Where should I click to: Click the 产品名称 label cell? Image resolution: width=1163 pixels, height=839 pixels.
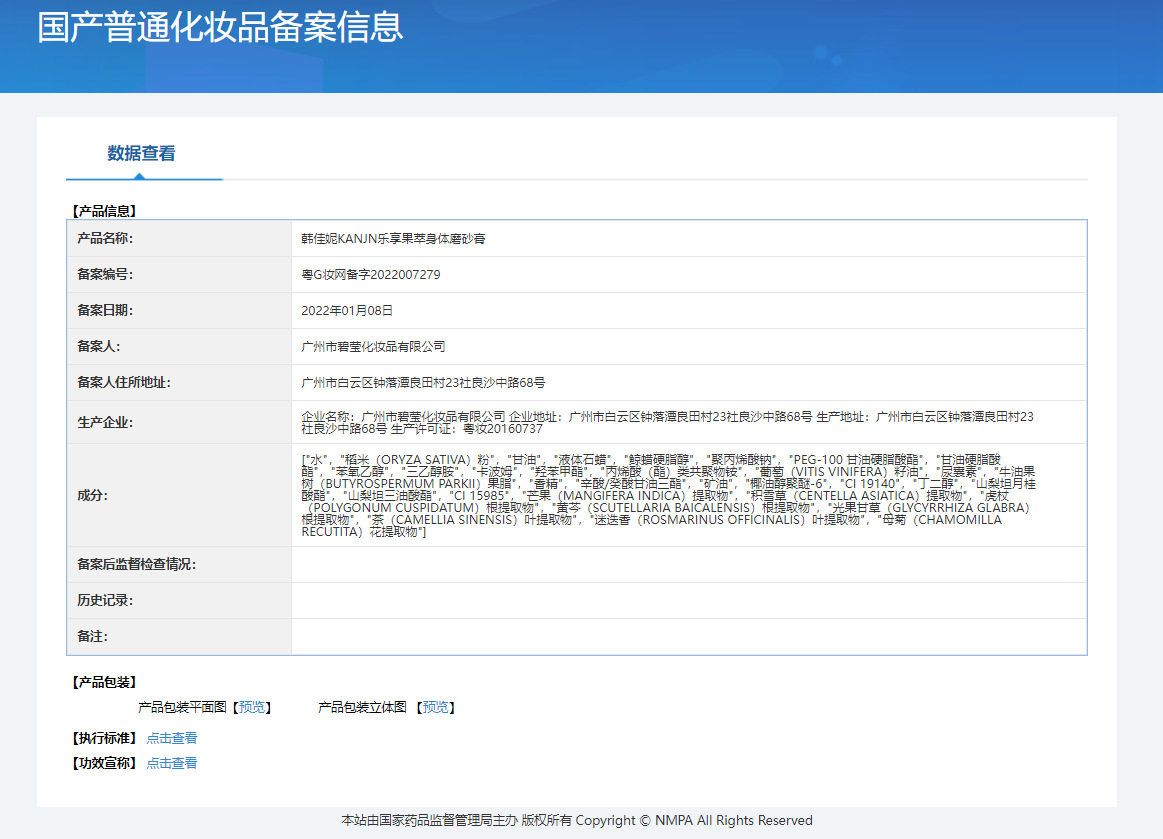[x=179, y=239]
